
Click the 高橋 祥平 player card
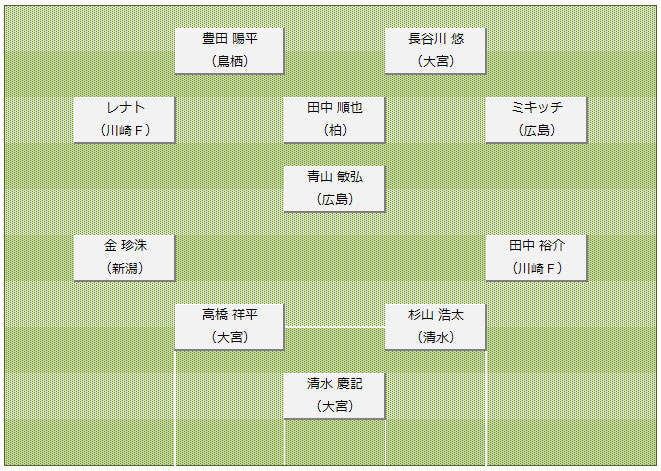point(229,326)
